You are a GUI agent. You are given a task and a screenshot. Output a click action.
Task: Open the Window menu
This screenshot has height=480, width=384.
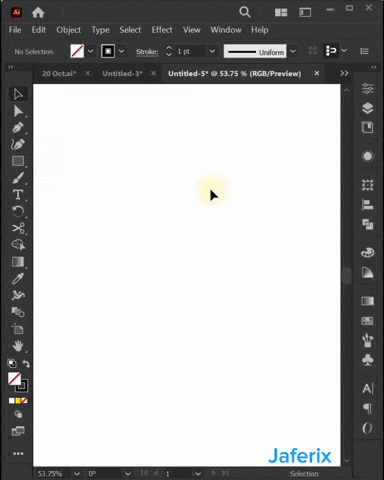pos(226,30)
